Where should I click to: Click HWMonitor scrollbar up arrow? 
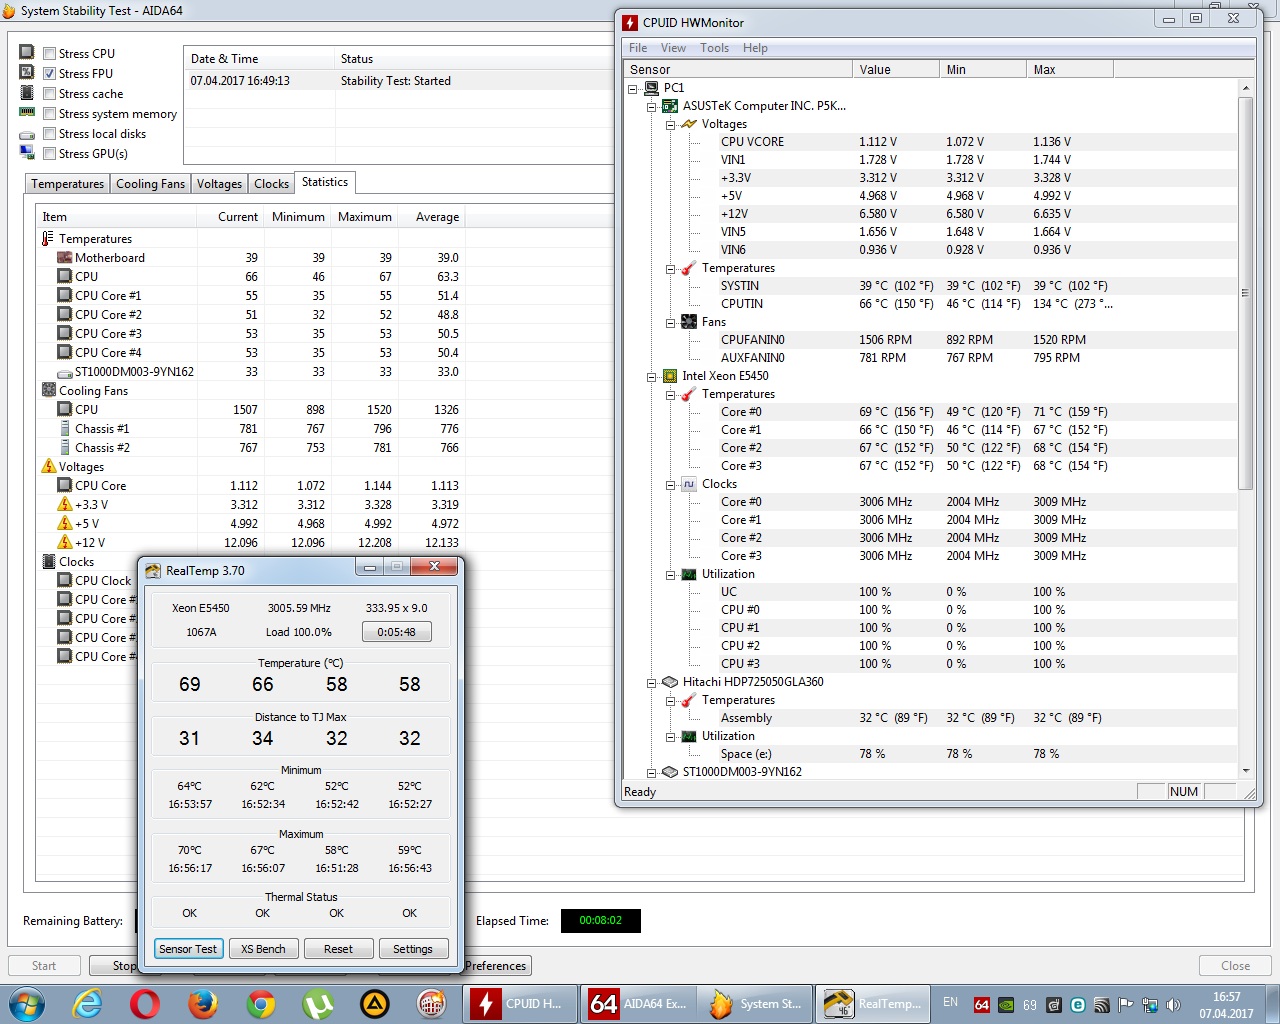point(1246,88)
